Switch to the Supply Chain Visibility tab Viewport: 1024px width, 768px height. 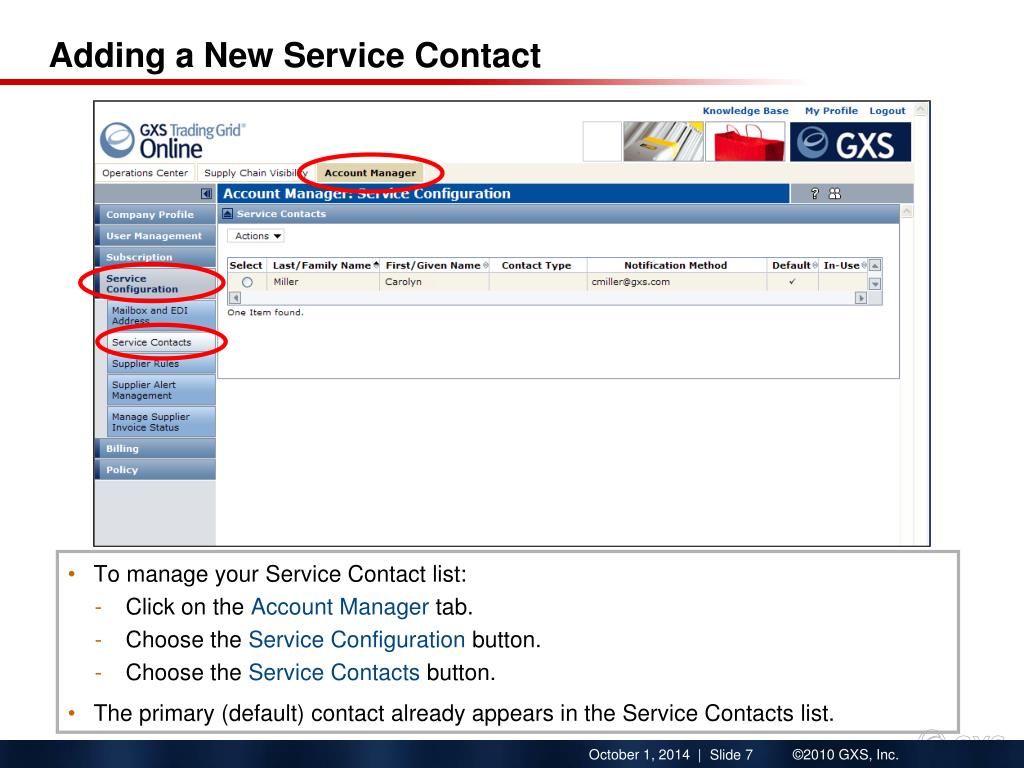point(255,173)
